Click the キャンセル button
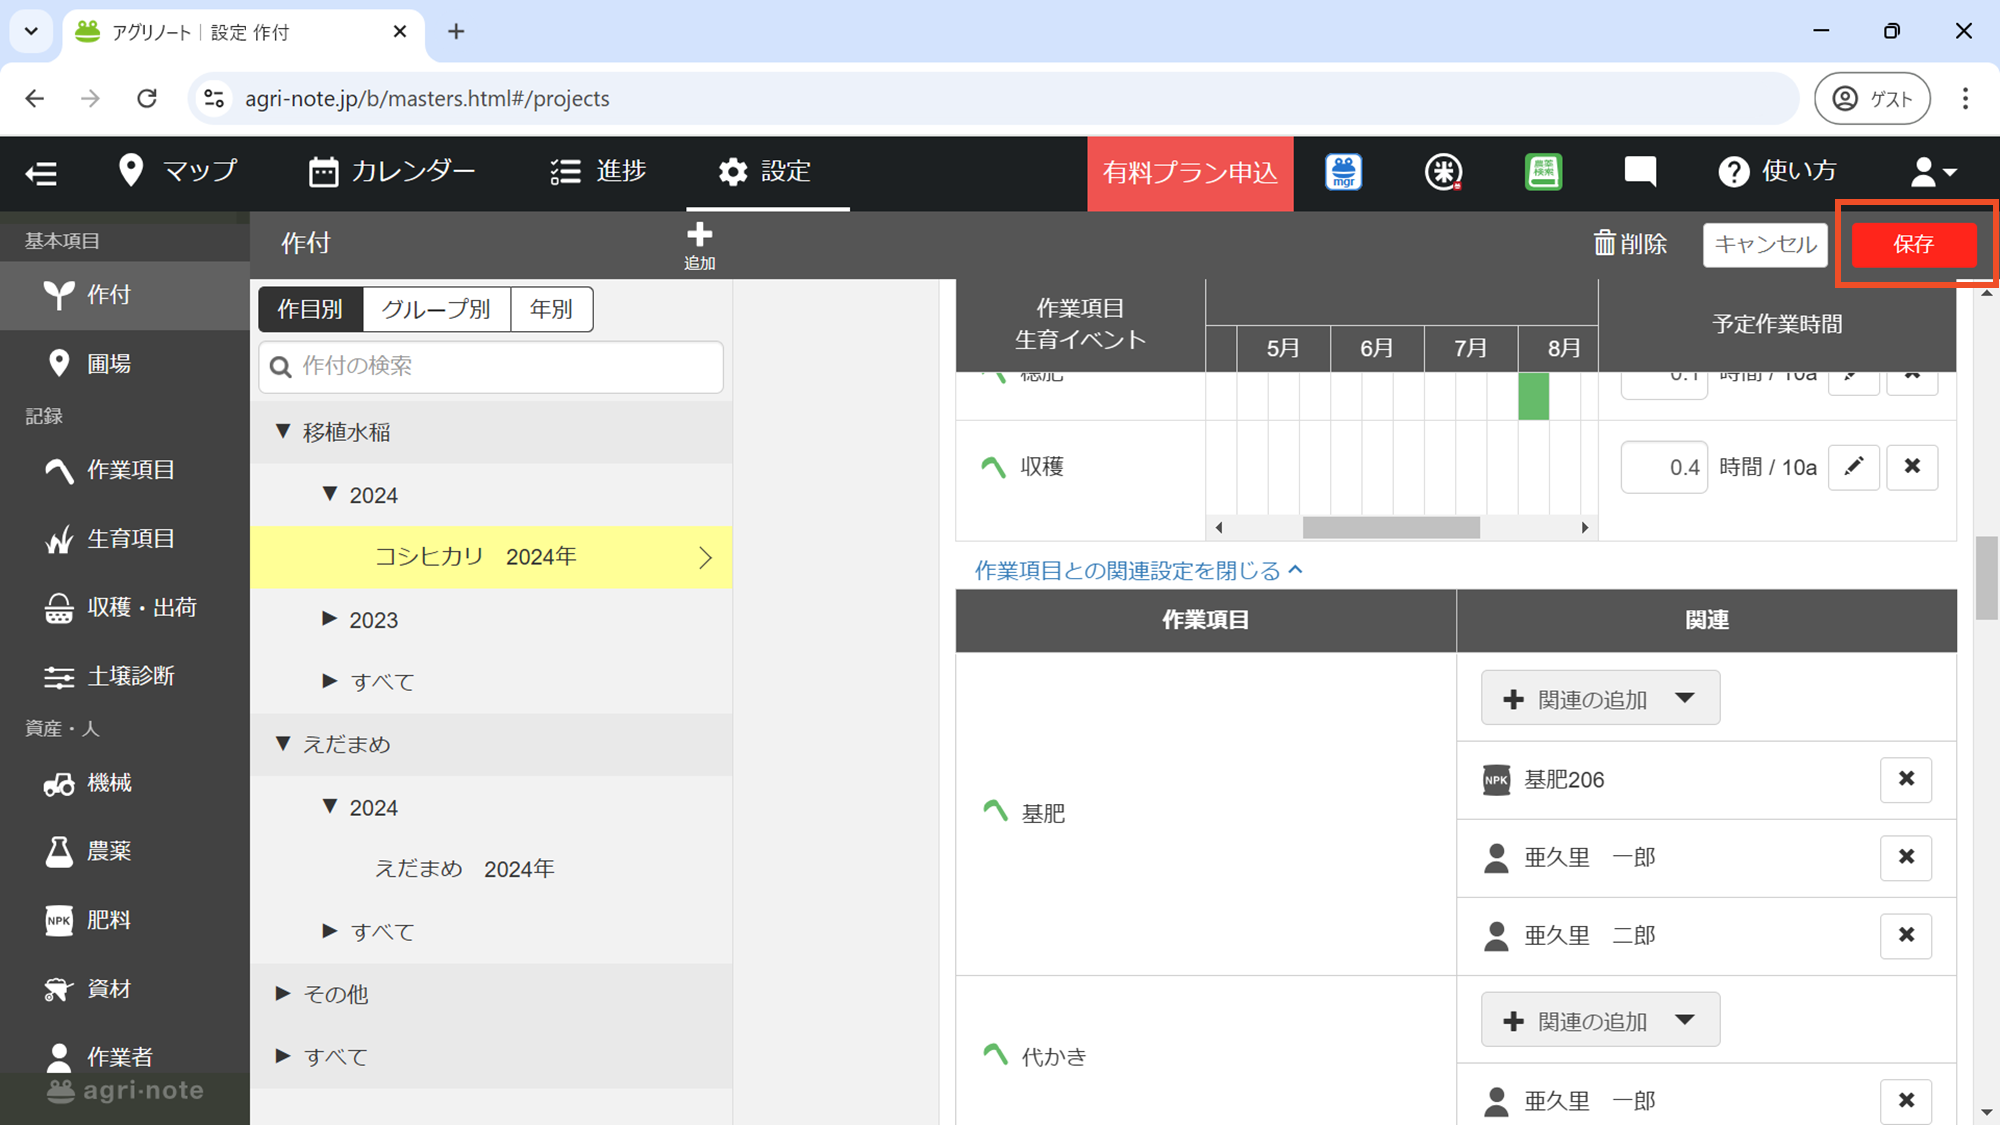 [1765, 244]
